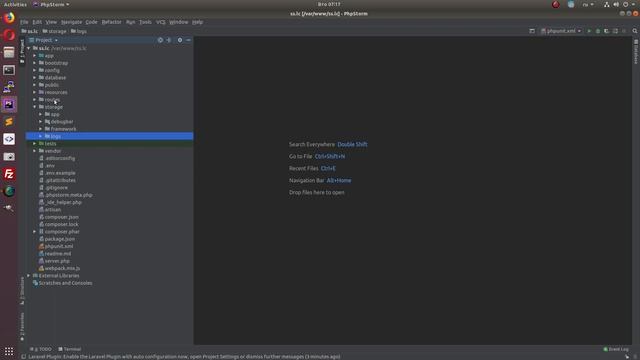The width and height of the screenshot is (640, 360).
Task: Open the Refactor menu
Action: click(x=111, y=22)
